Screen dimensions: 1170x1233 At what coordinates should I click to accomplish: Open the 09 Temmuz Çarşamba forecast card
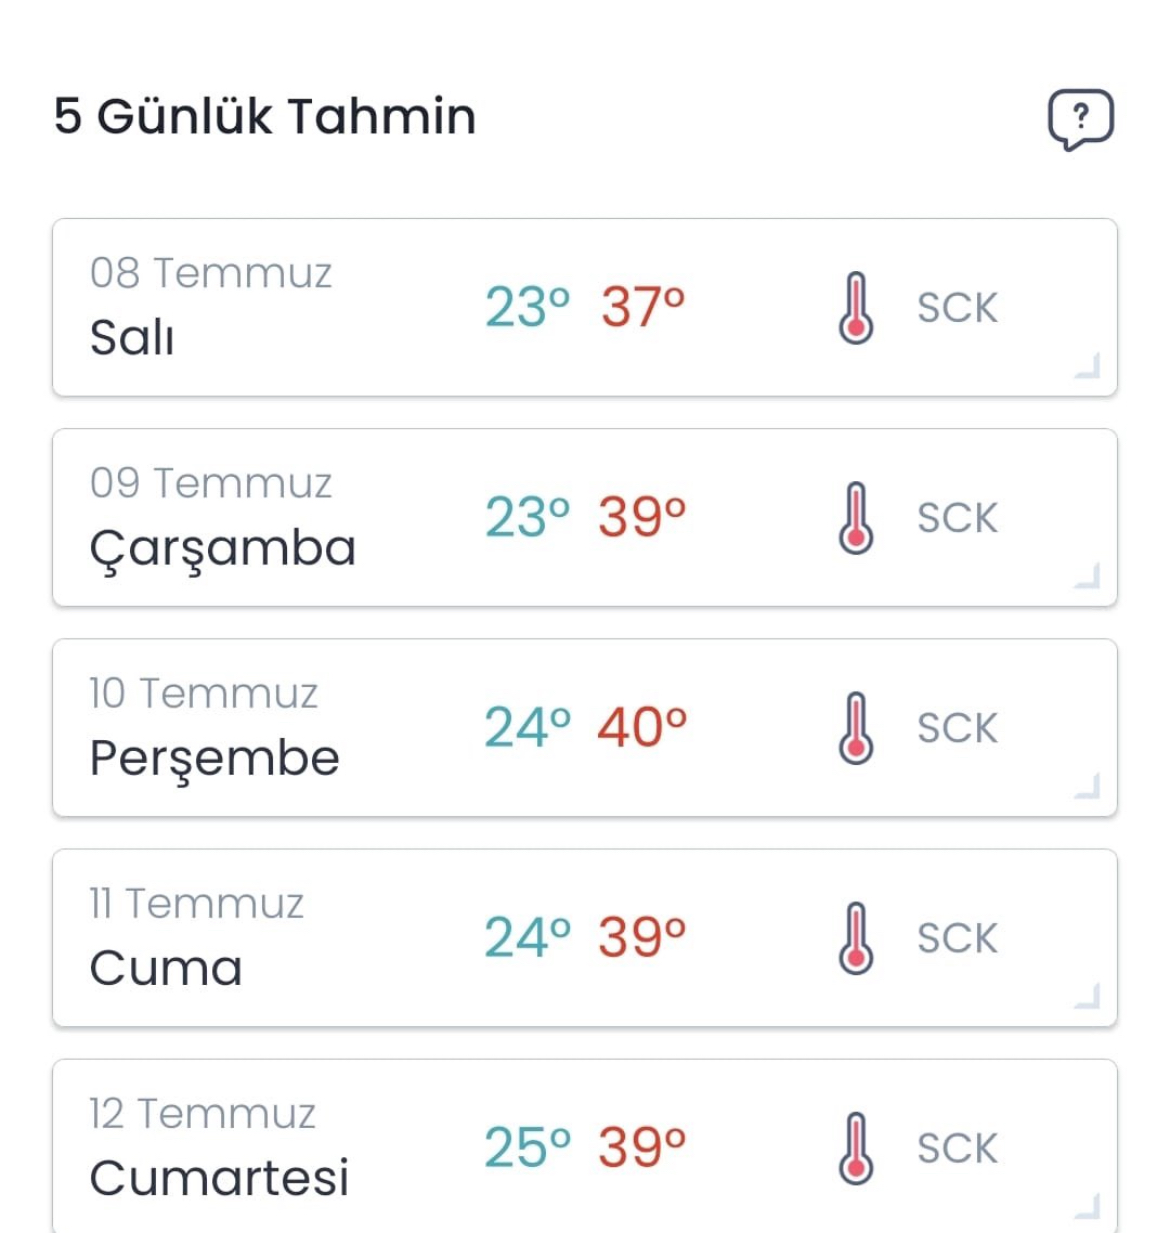[x=585, y=517]
